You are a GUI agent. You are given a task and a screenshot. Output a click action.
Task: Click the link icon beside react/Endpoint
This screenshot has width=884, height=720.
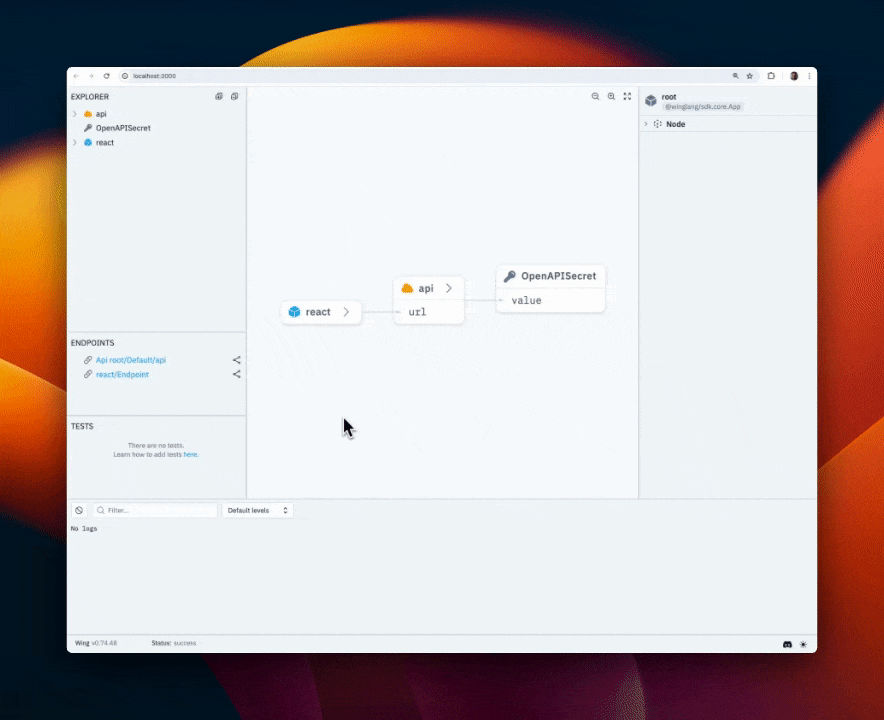click(x=88, y=374)
